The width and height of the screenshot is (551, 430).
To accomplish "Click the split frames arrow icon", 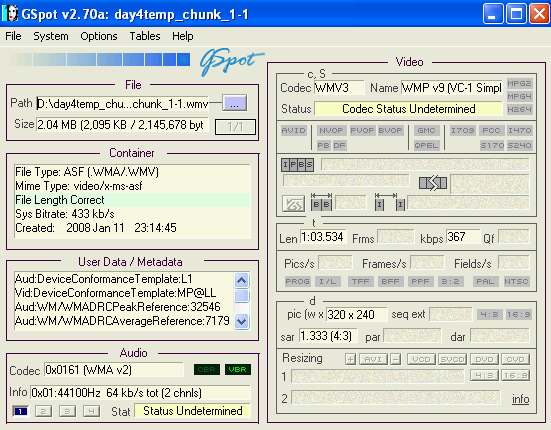I will [x=433, y=183].
